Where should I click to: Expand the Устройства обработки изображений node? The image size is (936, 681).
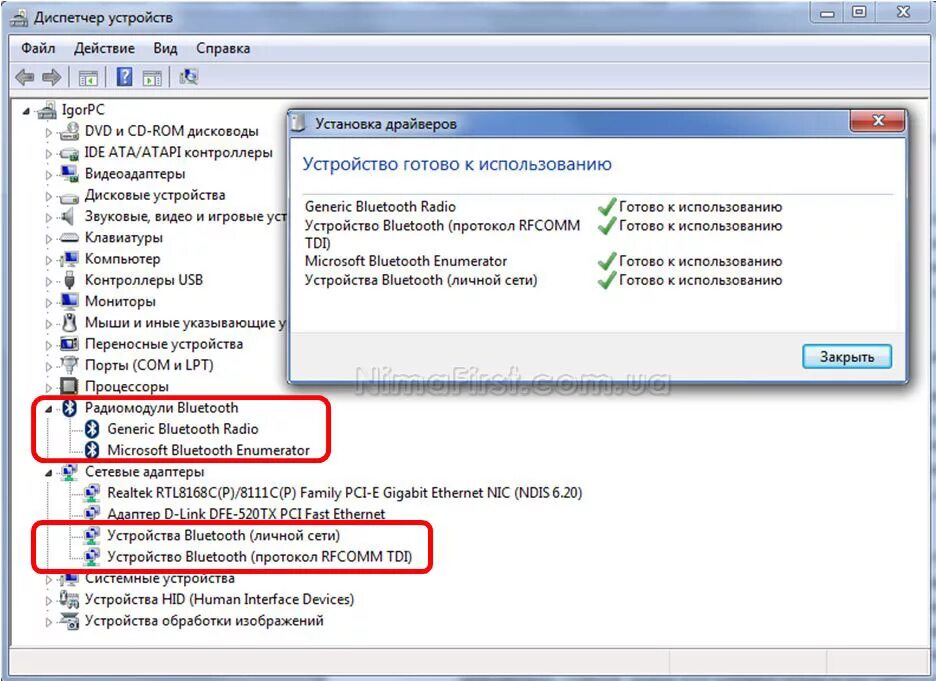[48, 622]
